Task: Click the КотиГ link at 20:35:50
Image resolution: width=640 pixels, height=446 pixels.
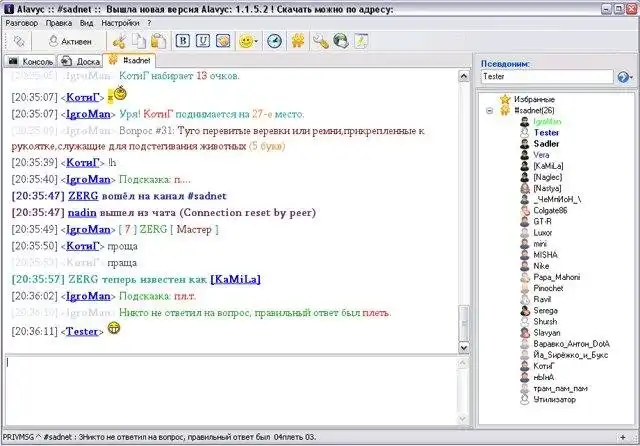Action: 82,246
